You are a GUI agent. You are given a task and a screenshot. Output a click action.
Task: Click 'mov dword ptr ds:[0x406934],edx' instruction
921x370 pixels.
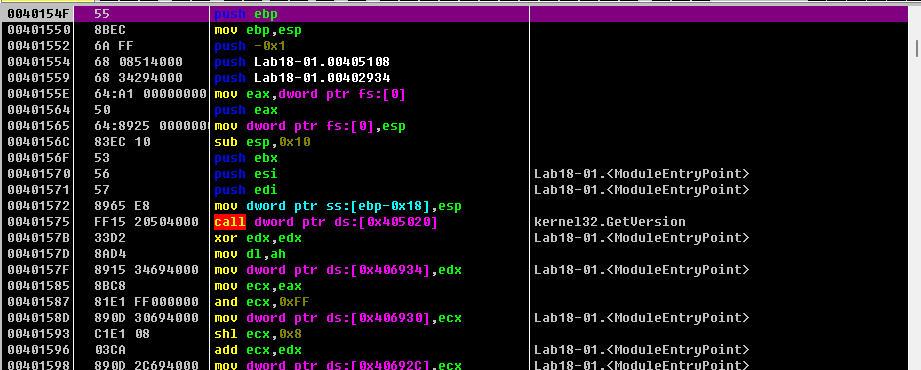coord(338,270)
